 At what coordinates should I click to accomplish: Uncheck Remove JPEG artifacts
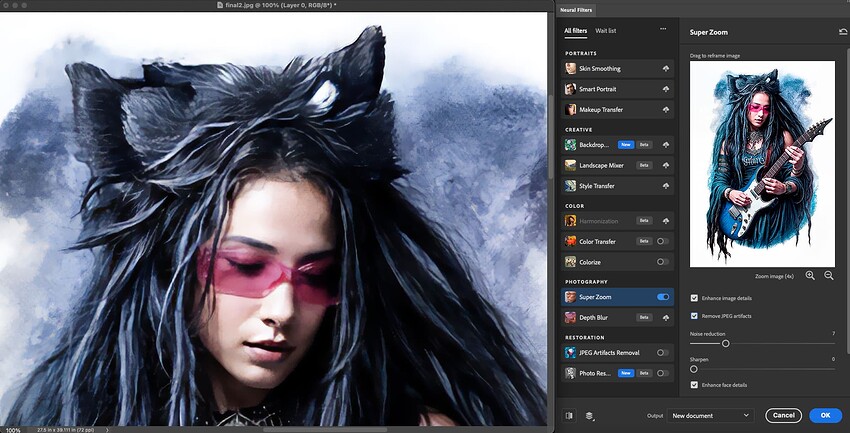694,316
